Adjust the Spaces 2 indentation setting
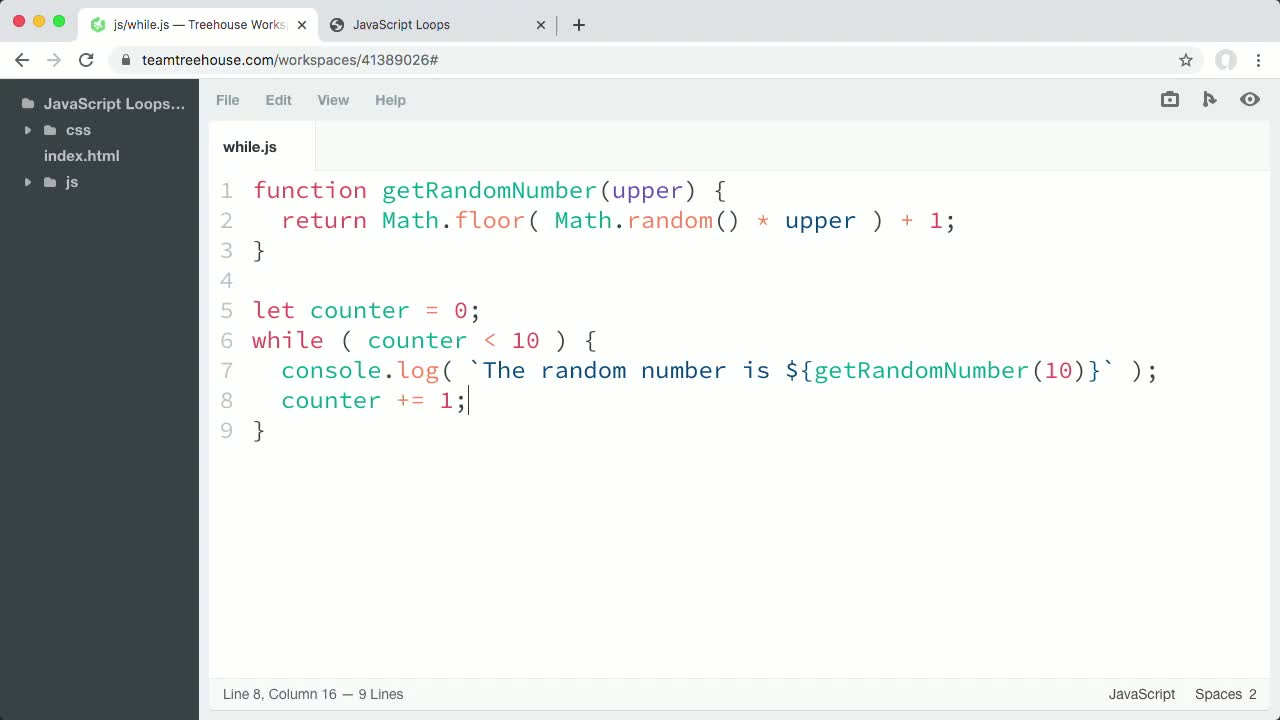This screenshot has height=720, width=1280. [x=1225, y=694]
